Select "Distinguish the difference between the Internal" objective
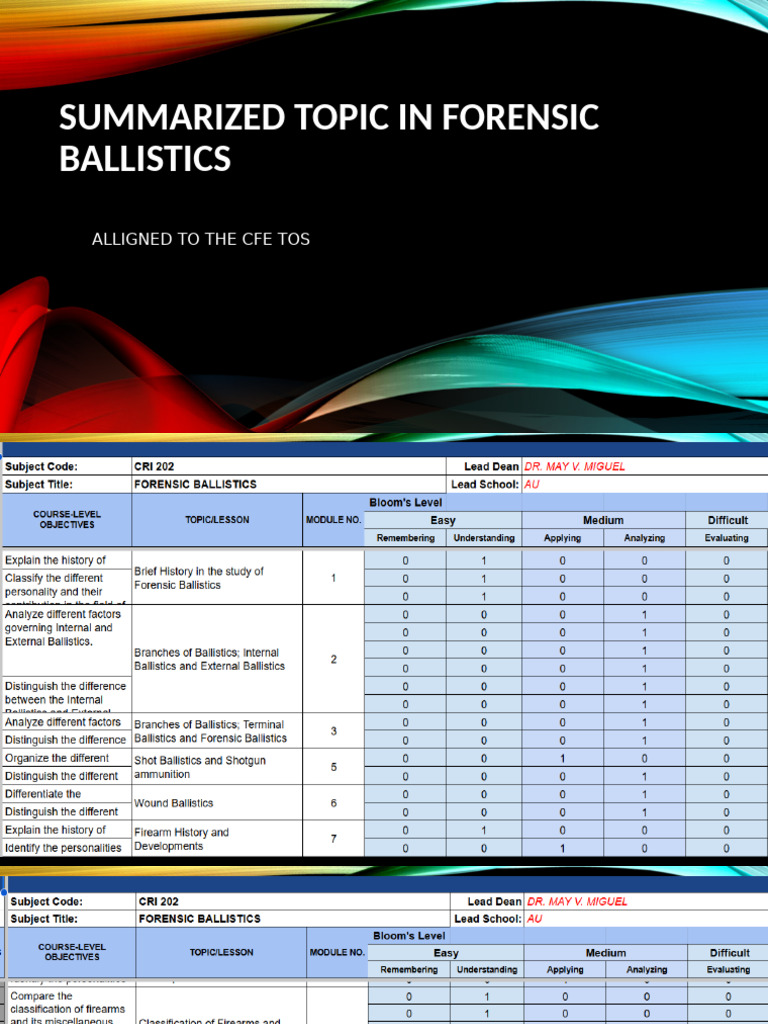Image resolution: width=768 pixels, height=1024 pixels. pos(65,692)
